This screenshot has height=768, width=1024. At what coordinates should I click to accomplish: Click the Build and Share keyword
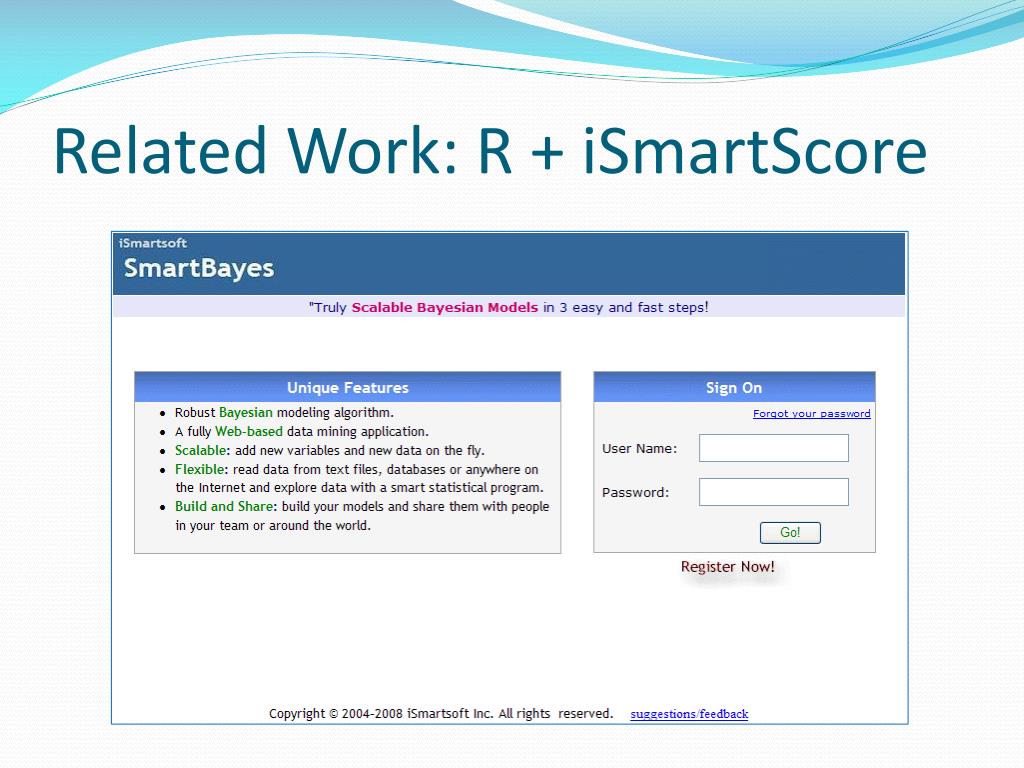click(224, 507)
